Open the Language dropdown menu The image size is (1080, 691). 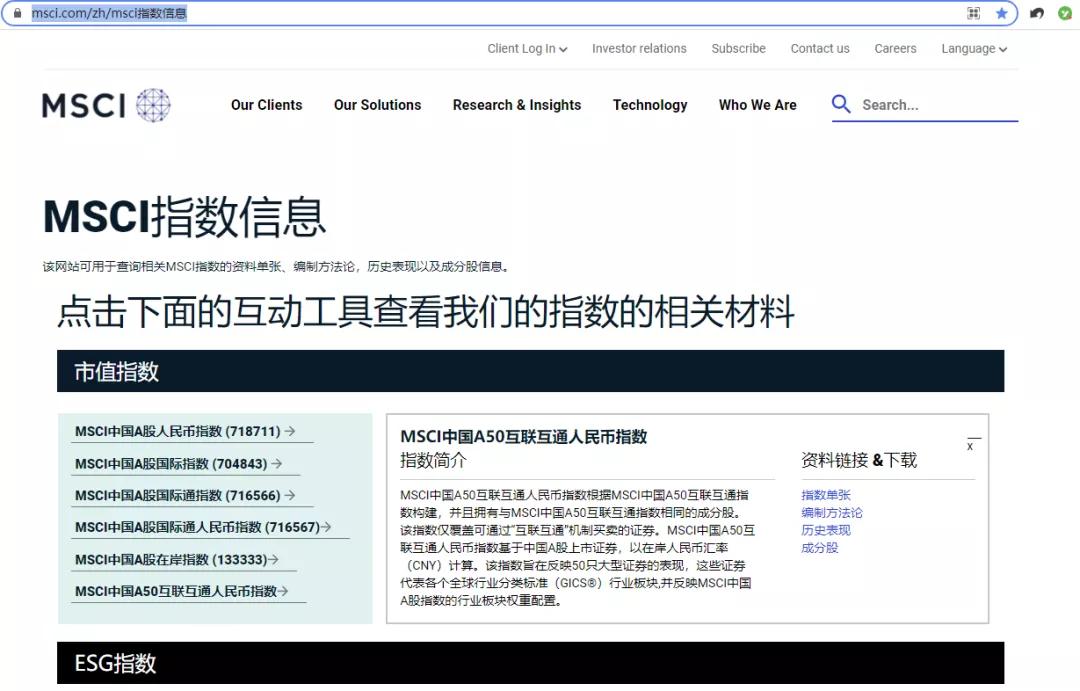(x=973, y=48)
